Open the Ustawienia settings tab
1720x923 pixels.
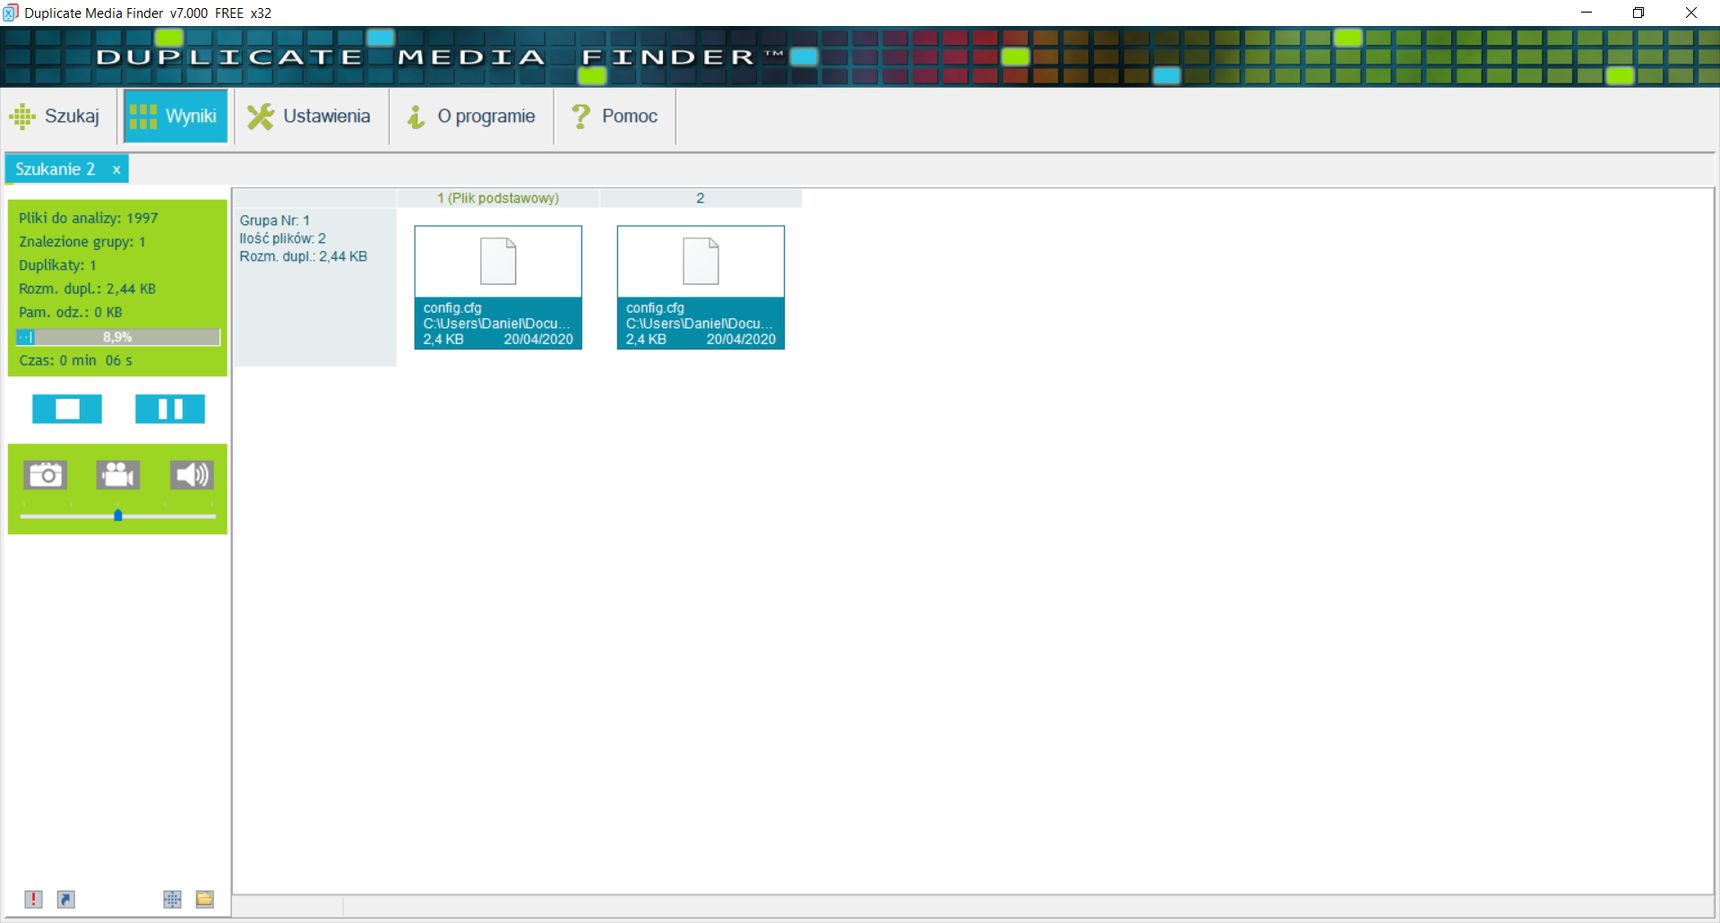tap(310, 116)
